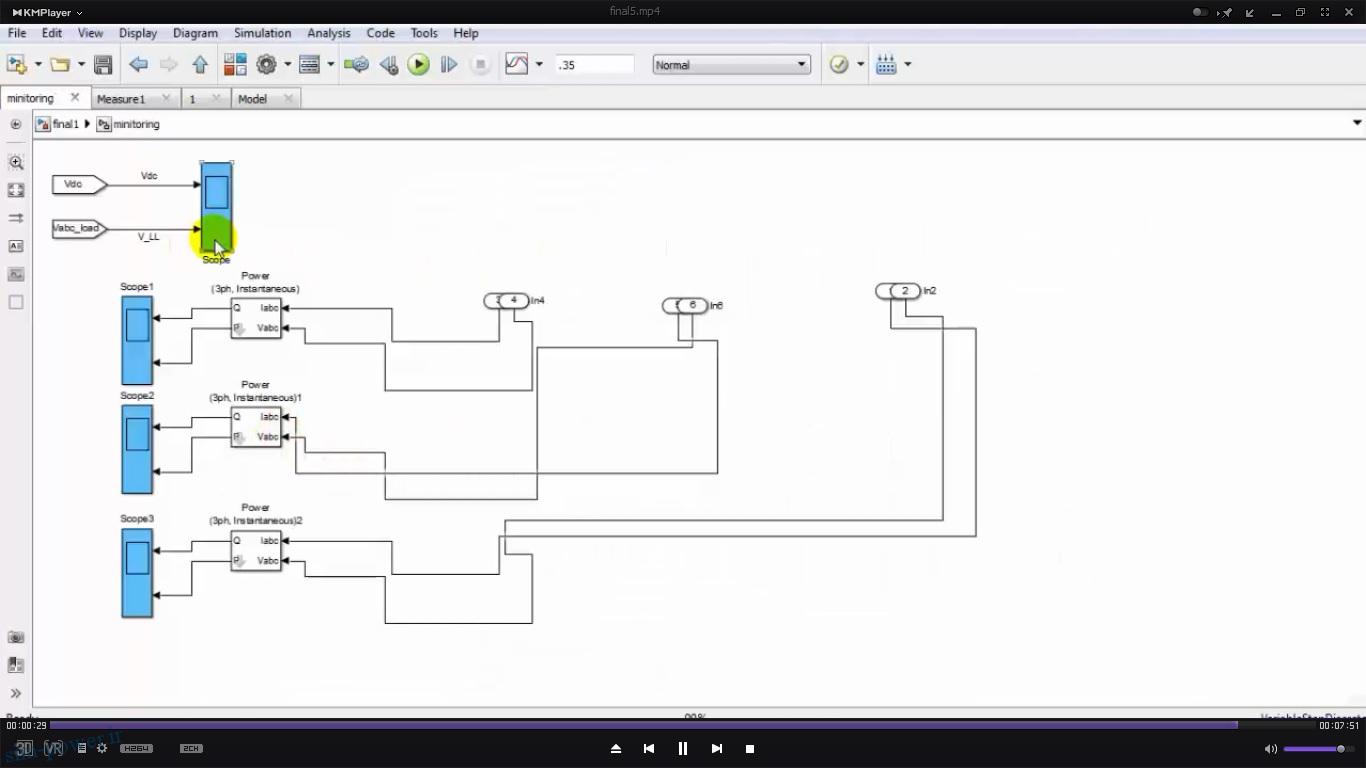Viewport: 1366px width, 768px height.
Task: Pause video playback in KMPlayer
Action: click(683, 748)
